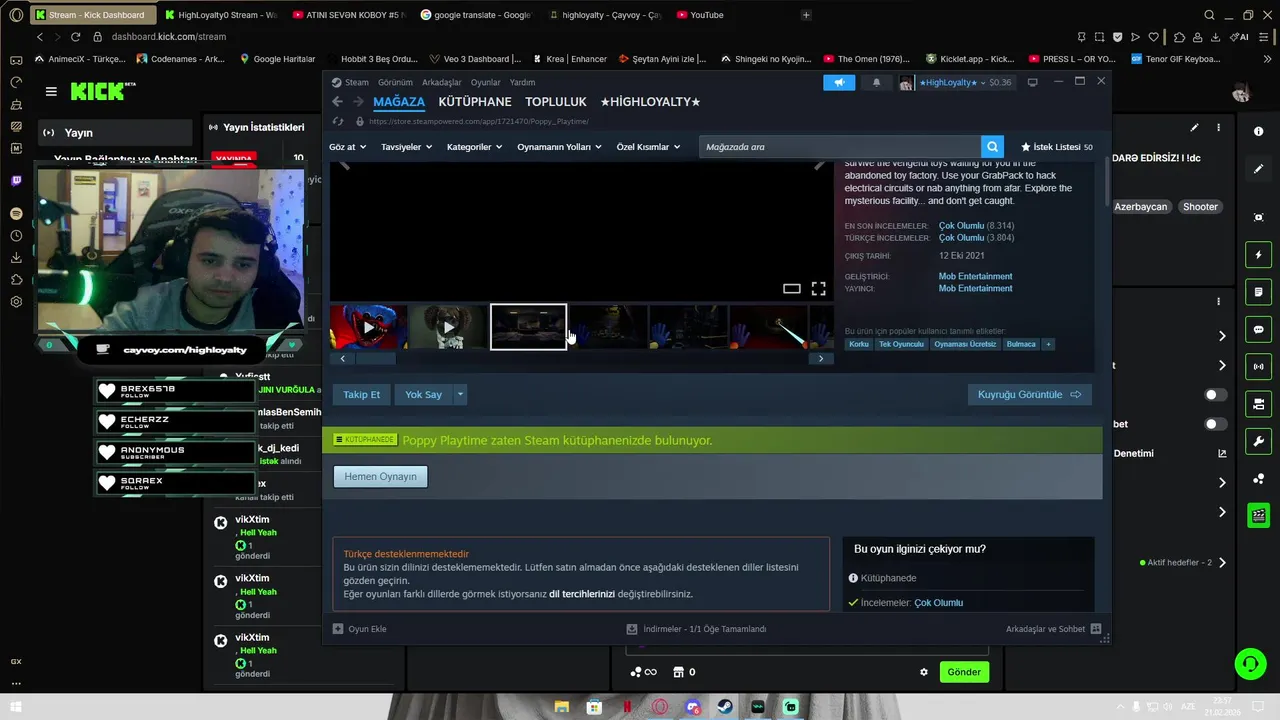The image size is (1280, 720).
Task: Switch to TOPLULUK tab
Action: click(556, 102)
